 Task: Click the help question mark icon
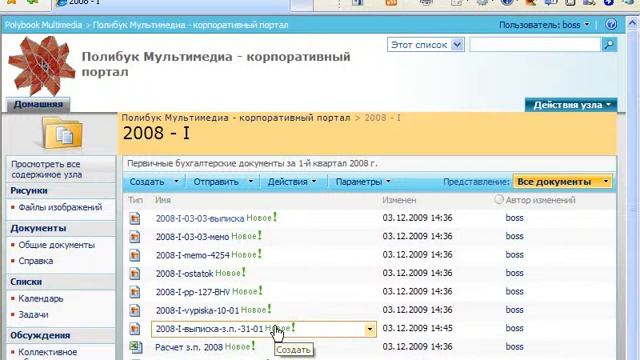pos(611,24)
